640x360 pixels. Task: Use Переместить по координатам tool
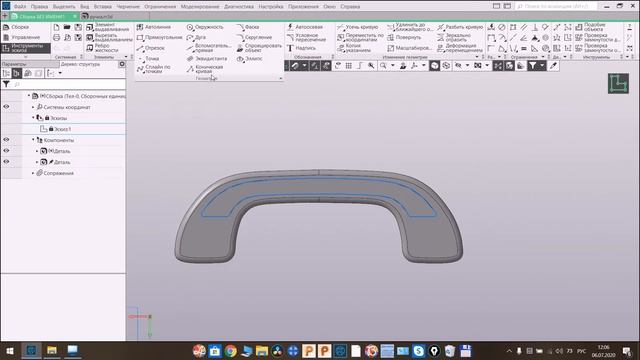pos(360,38)
